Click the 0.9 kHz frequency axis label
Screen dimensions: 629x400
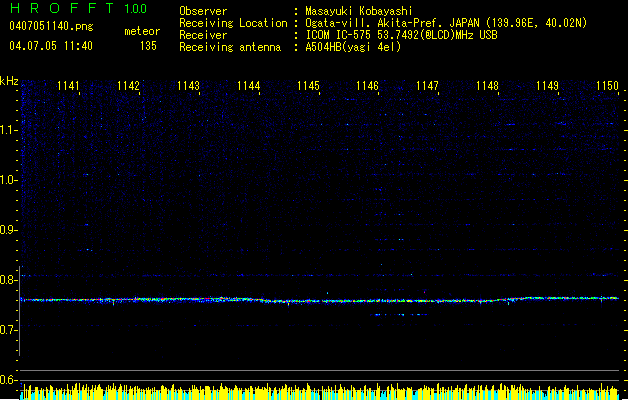[8, 230]
